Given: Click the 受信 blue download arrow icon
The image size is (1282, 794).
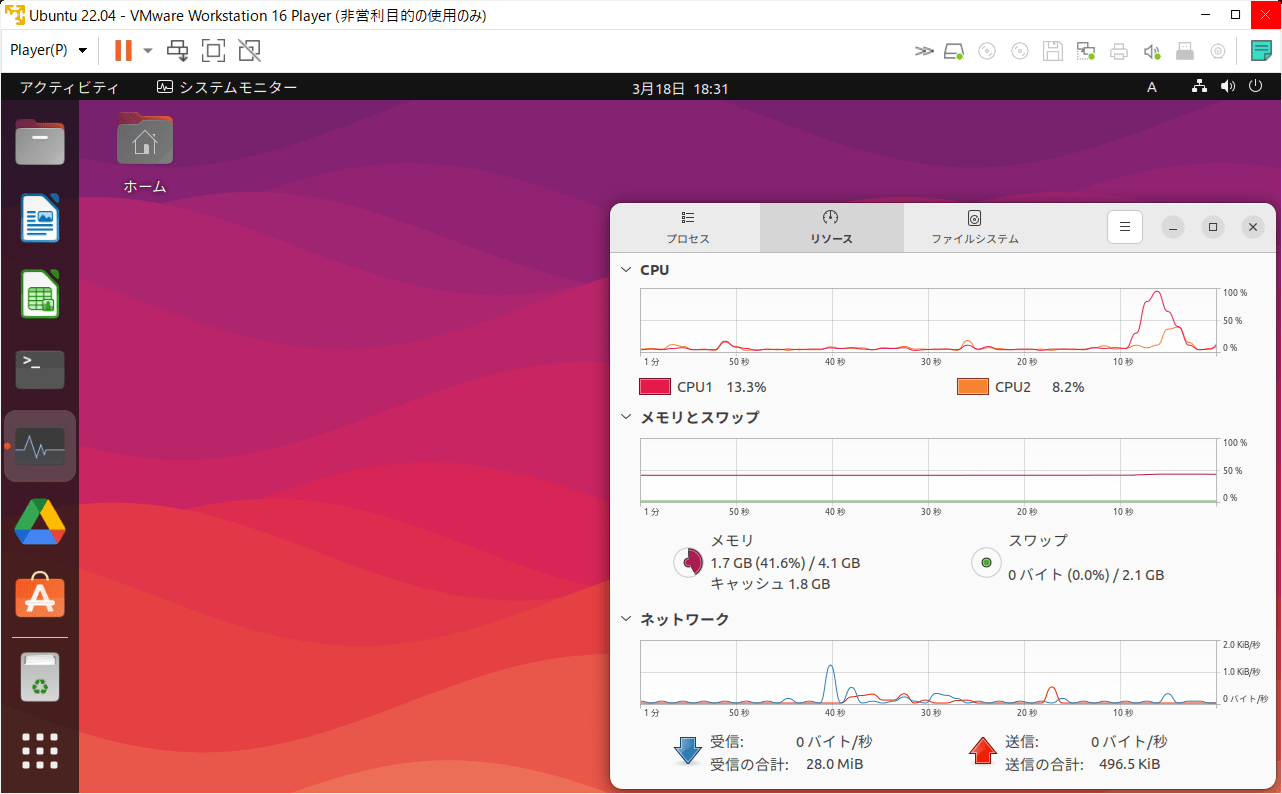Looking at the screenshot, I should click(688, 751).
